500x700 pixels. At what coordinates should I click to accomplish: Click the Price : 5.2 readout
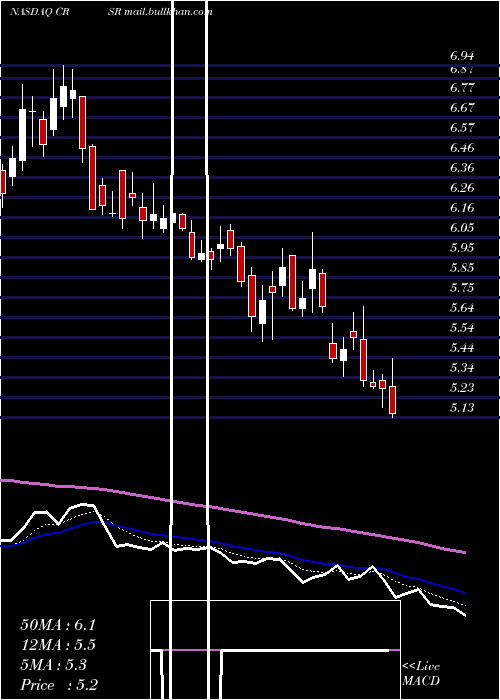pyautogui.click(x=59, y=685)
